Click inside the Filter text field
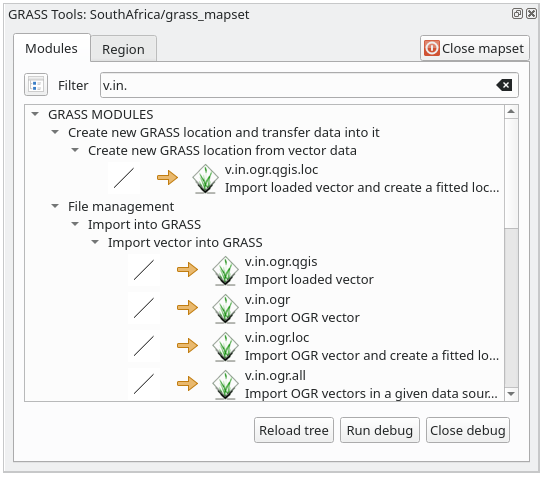The image size is (543, 478). [298, 85]
